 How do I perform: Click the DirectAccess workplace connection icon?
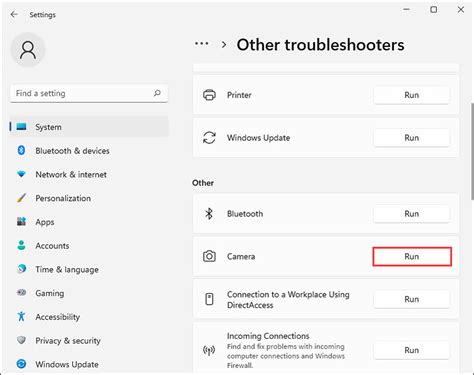(209, 299)
